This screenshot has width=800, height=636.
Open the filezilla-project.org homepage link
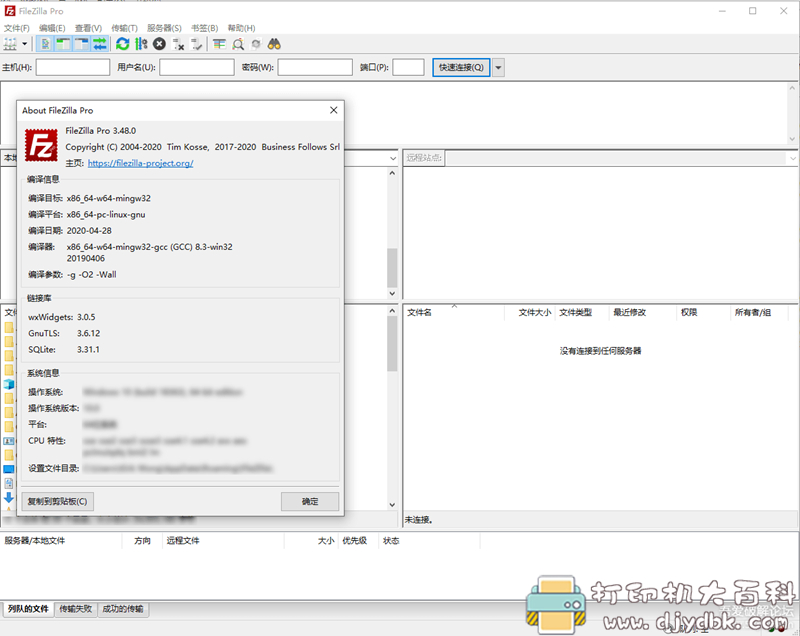(140, 163)
